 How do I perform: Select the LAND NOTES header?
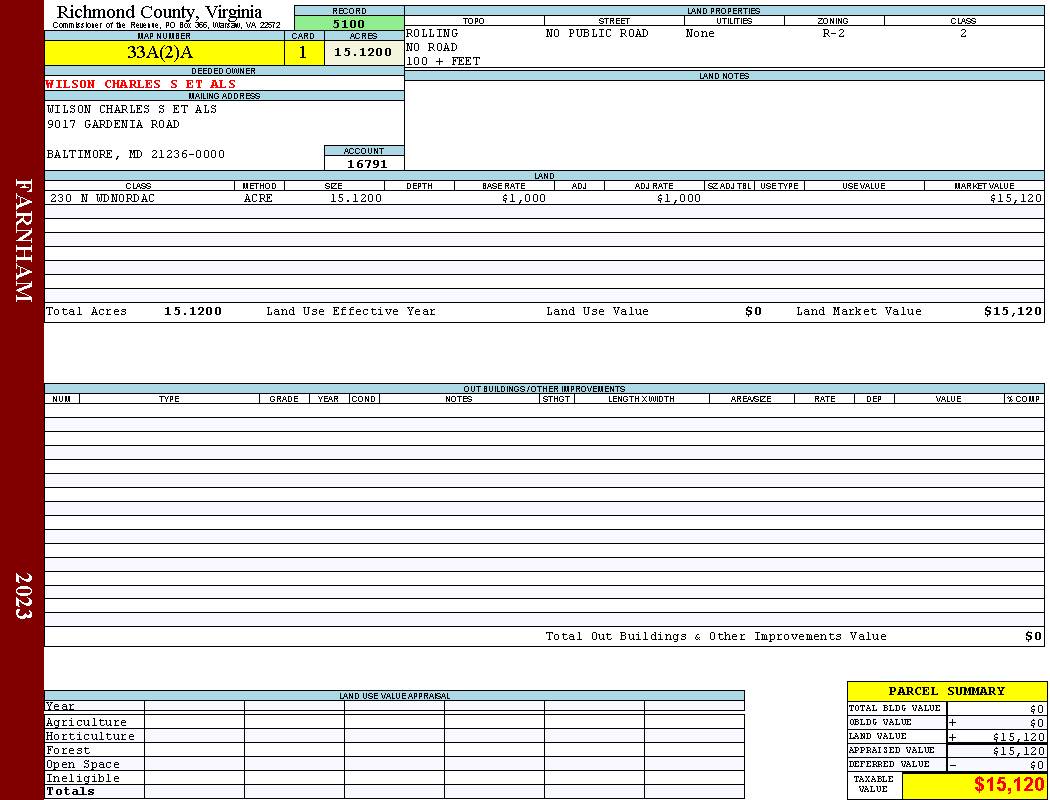pyautogui.click(x=724, y=76)
